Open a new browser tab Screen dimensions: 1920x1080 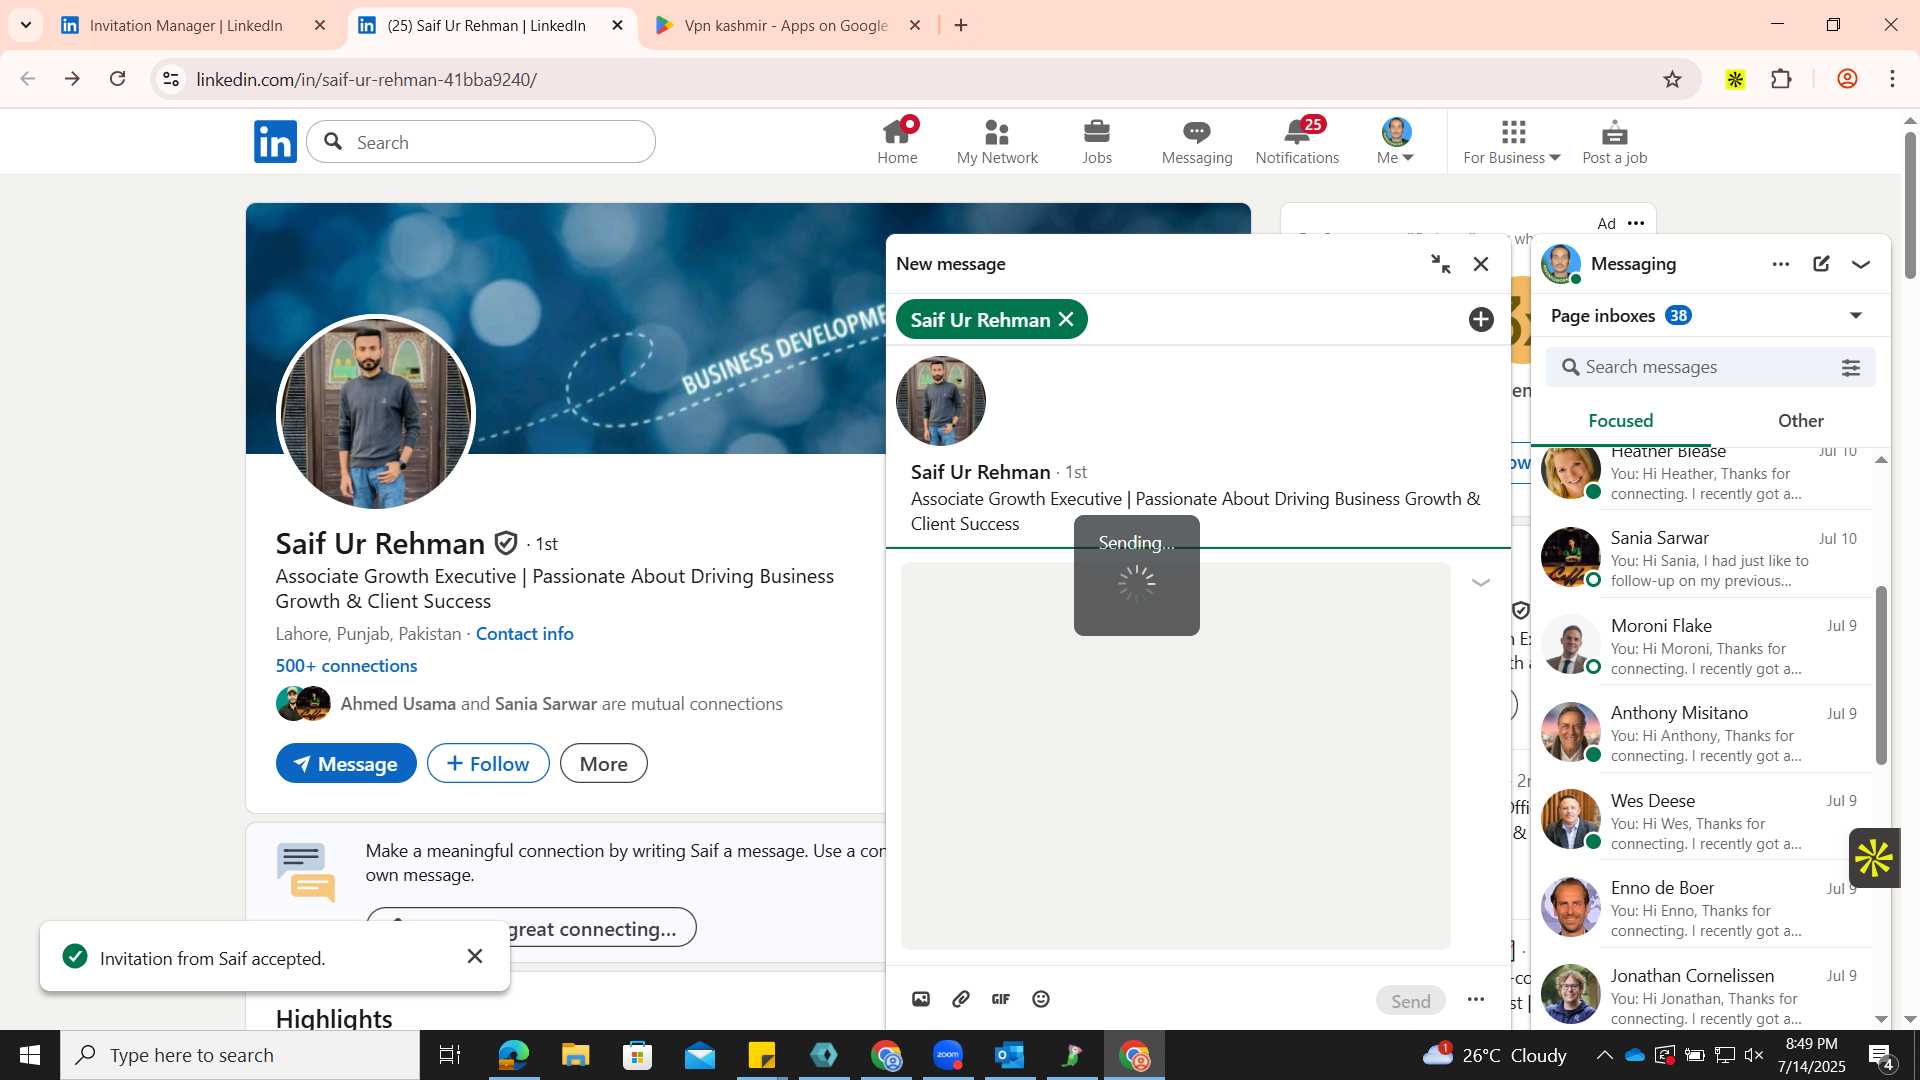(961, 26)
